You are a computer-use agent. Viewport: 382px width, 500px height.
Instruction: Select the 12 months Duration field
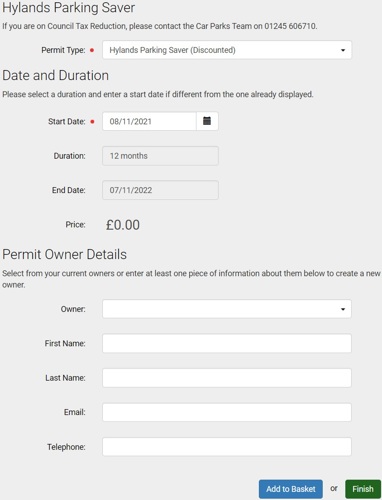click(x=160, y=156)
